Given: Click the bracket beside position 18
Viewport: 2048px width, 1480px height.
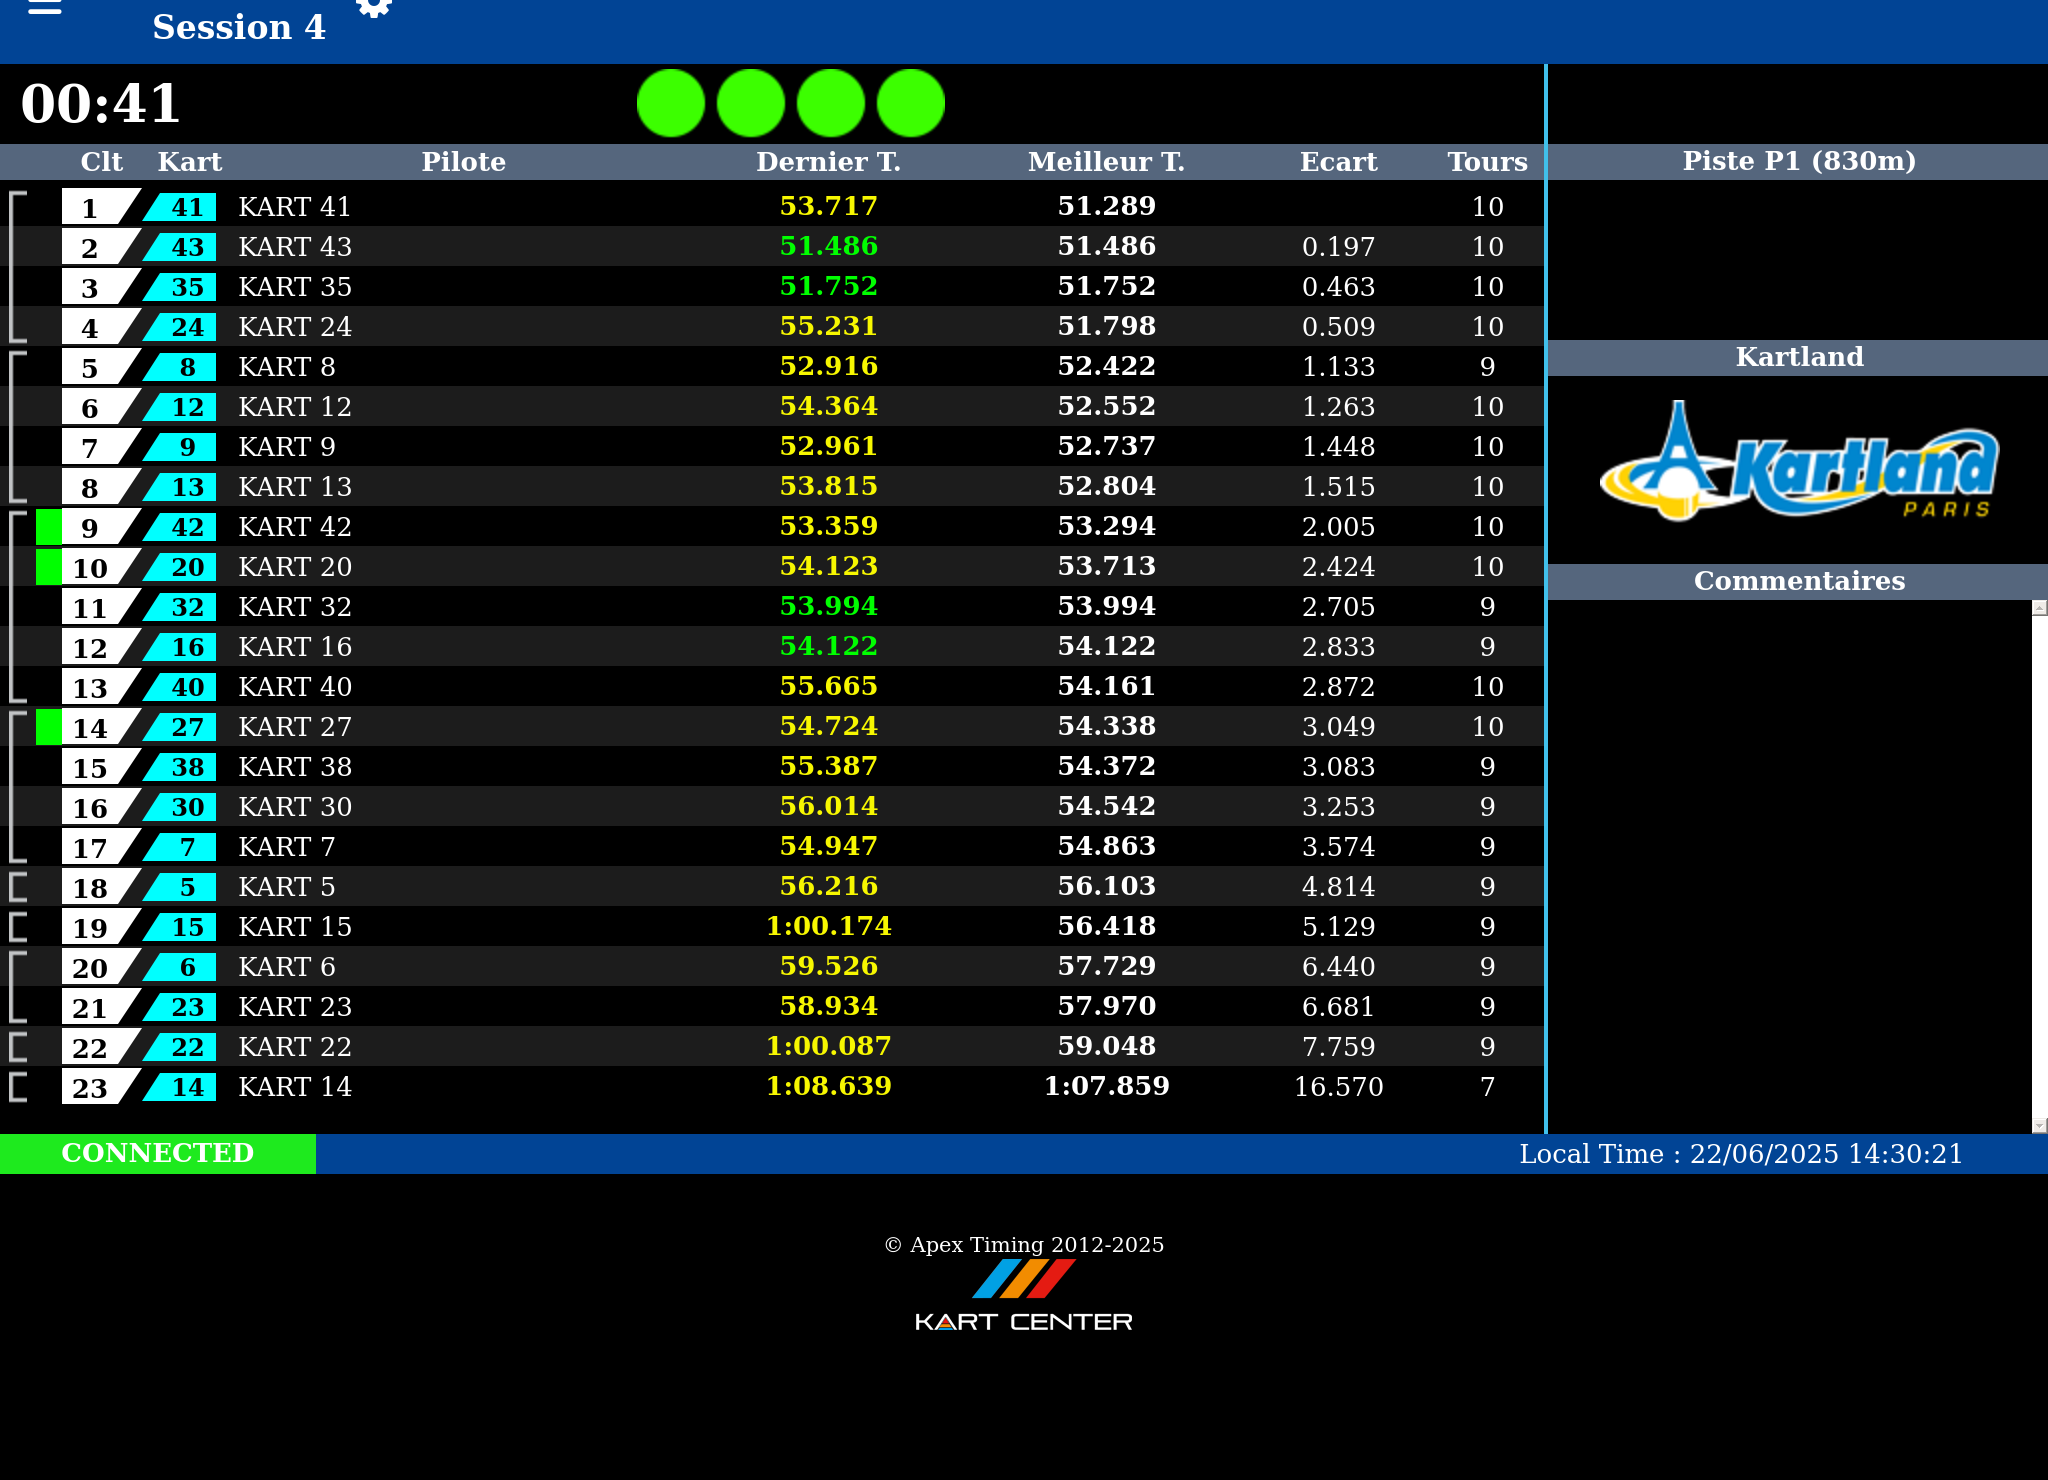Looking at the screenshot, I should (17, 887).
